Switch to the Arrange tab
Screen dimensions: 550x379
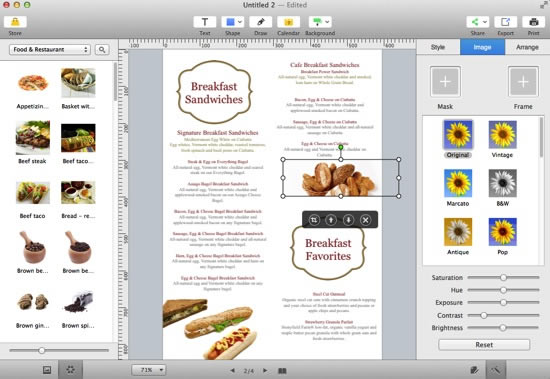pyautogui.click(x=527, y=47)
